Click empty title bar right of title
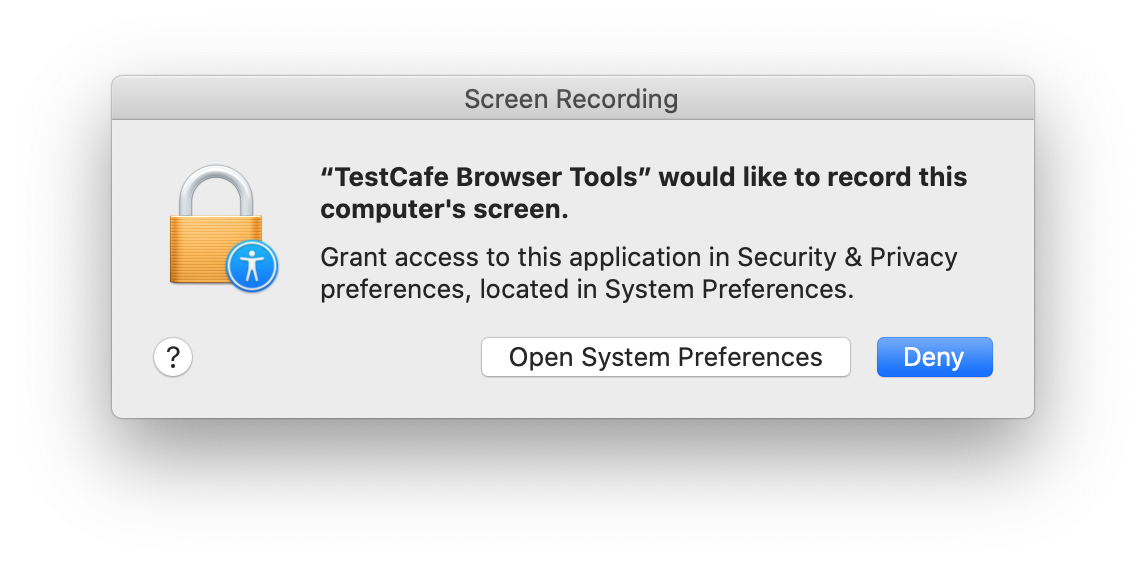This screenshot has width=1146, height=566. click(850, 99)
